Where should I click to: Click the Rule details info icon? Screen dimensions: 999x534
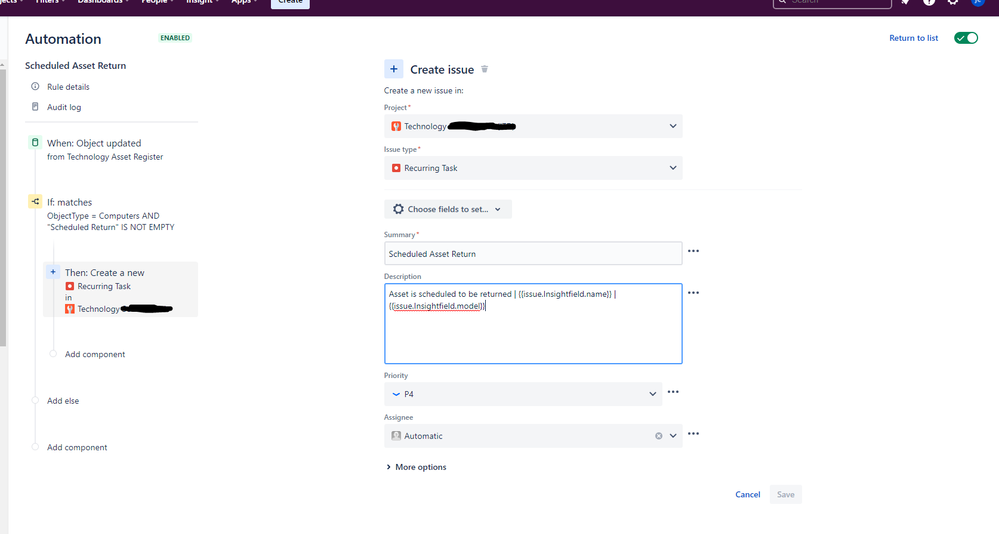click(35, 87)
